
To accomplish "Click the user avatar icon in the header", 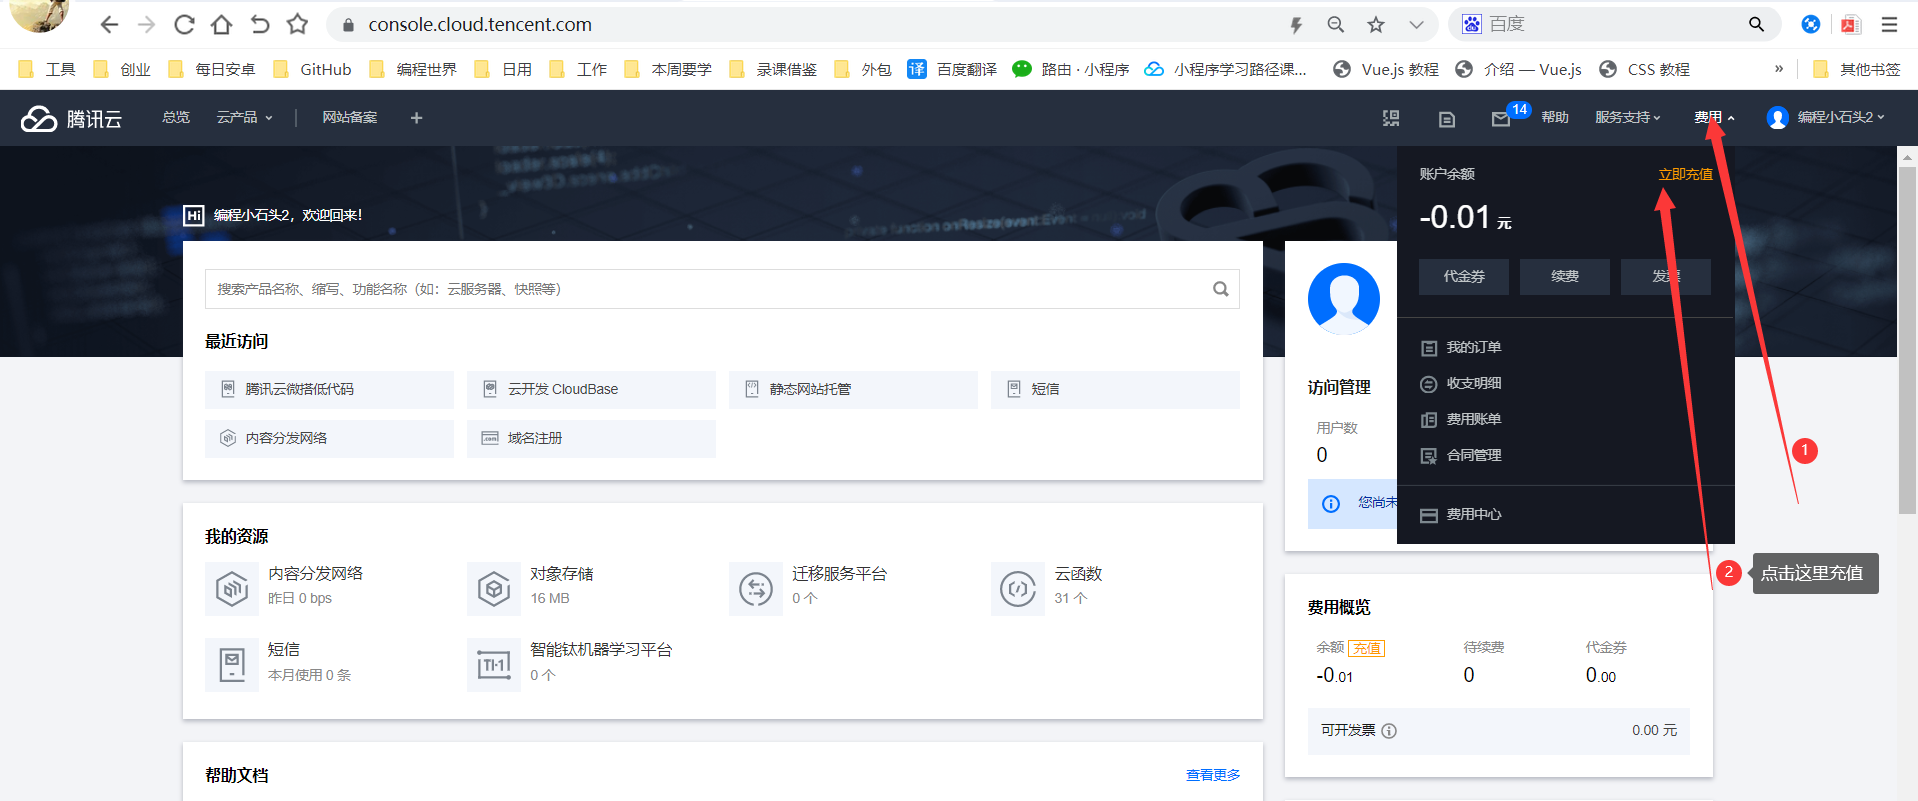I will coord(1777,118).
